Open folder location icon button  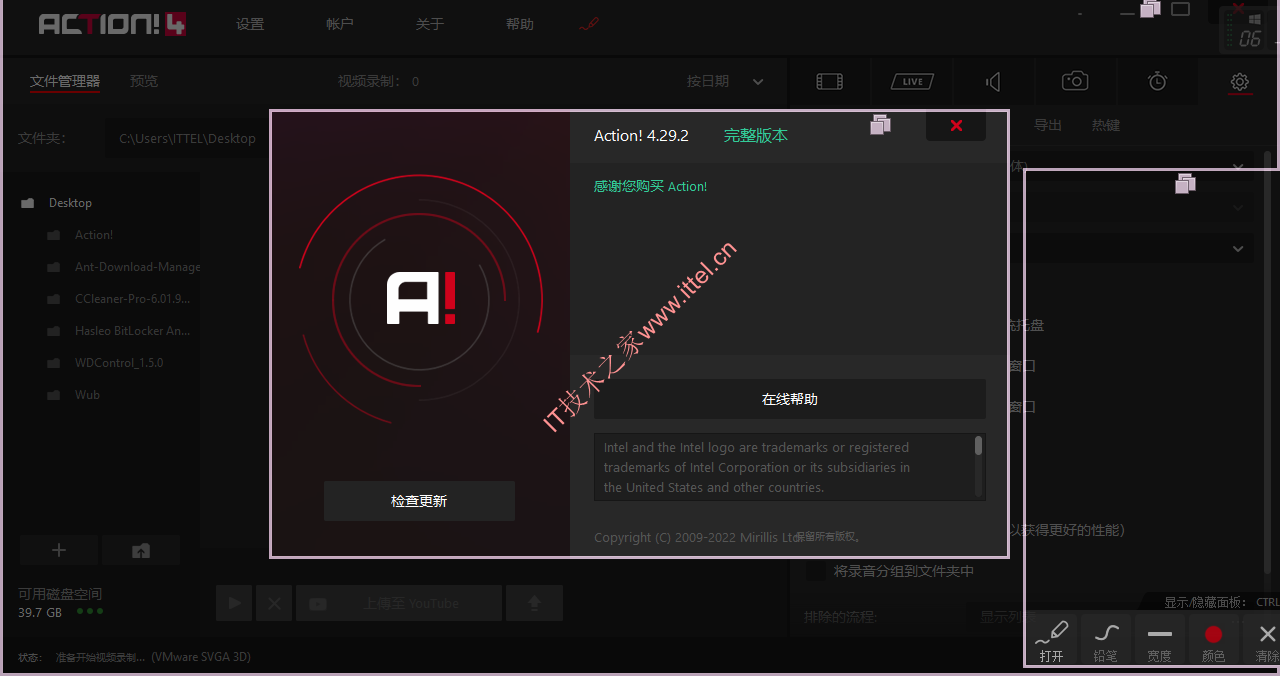141,550
